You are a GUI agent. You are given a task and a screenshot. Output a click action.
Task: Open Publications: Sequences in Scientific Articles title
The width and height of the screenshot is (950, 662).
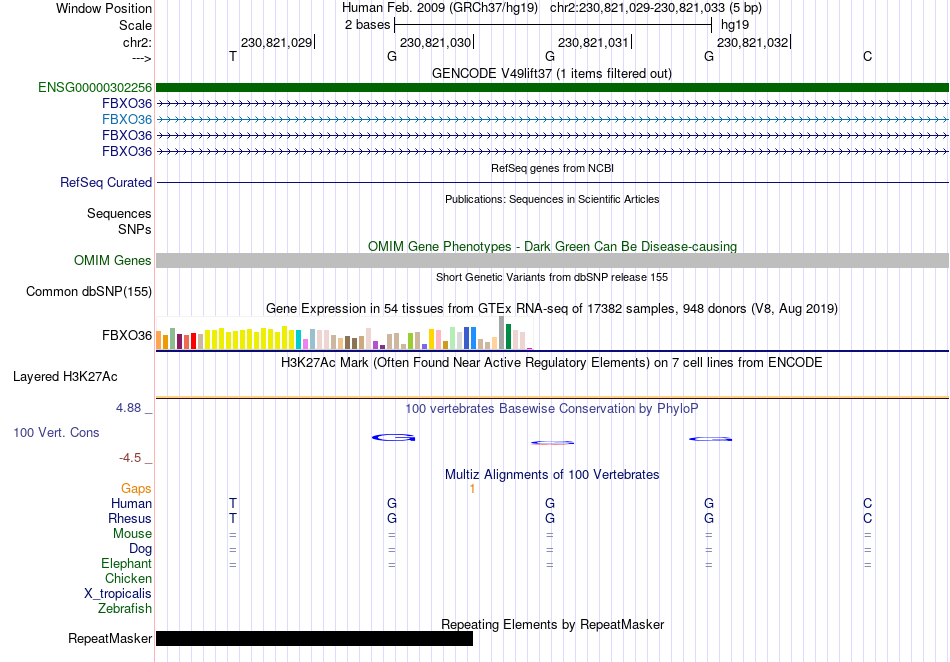(552, 199)
